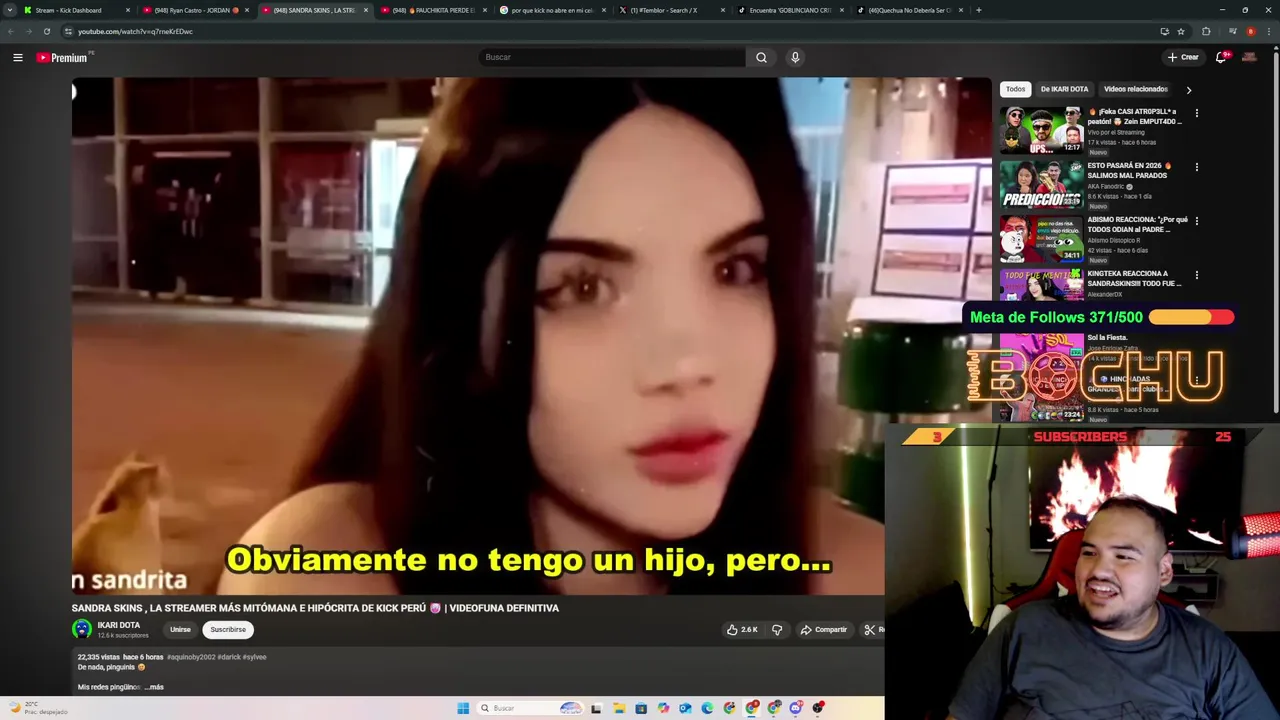Dislike the video with thumbs down
The width and height of the screenshot is (1280, 720).
click(x=777, y=630)
